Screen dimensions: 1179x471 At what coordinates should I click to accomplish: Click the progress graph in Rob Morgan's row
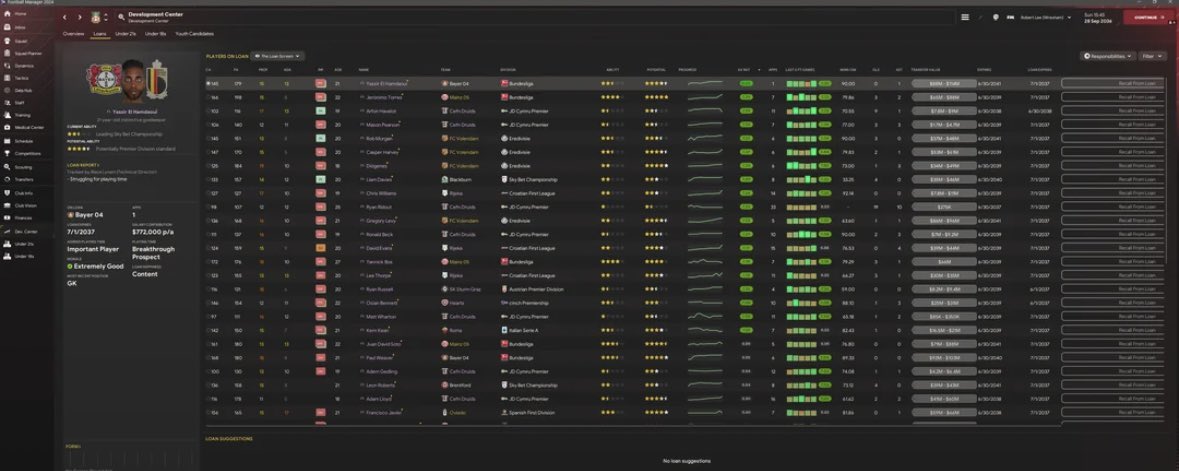pos(705,138)
